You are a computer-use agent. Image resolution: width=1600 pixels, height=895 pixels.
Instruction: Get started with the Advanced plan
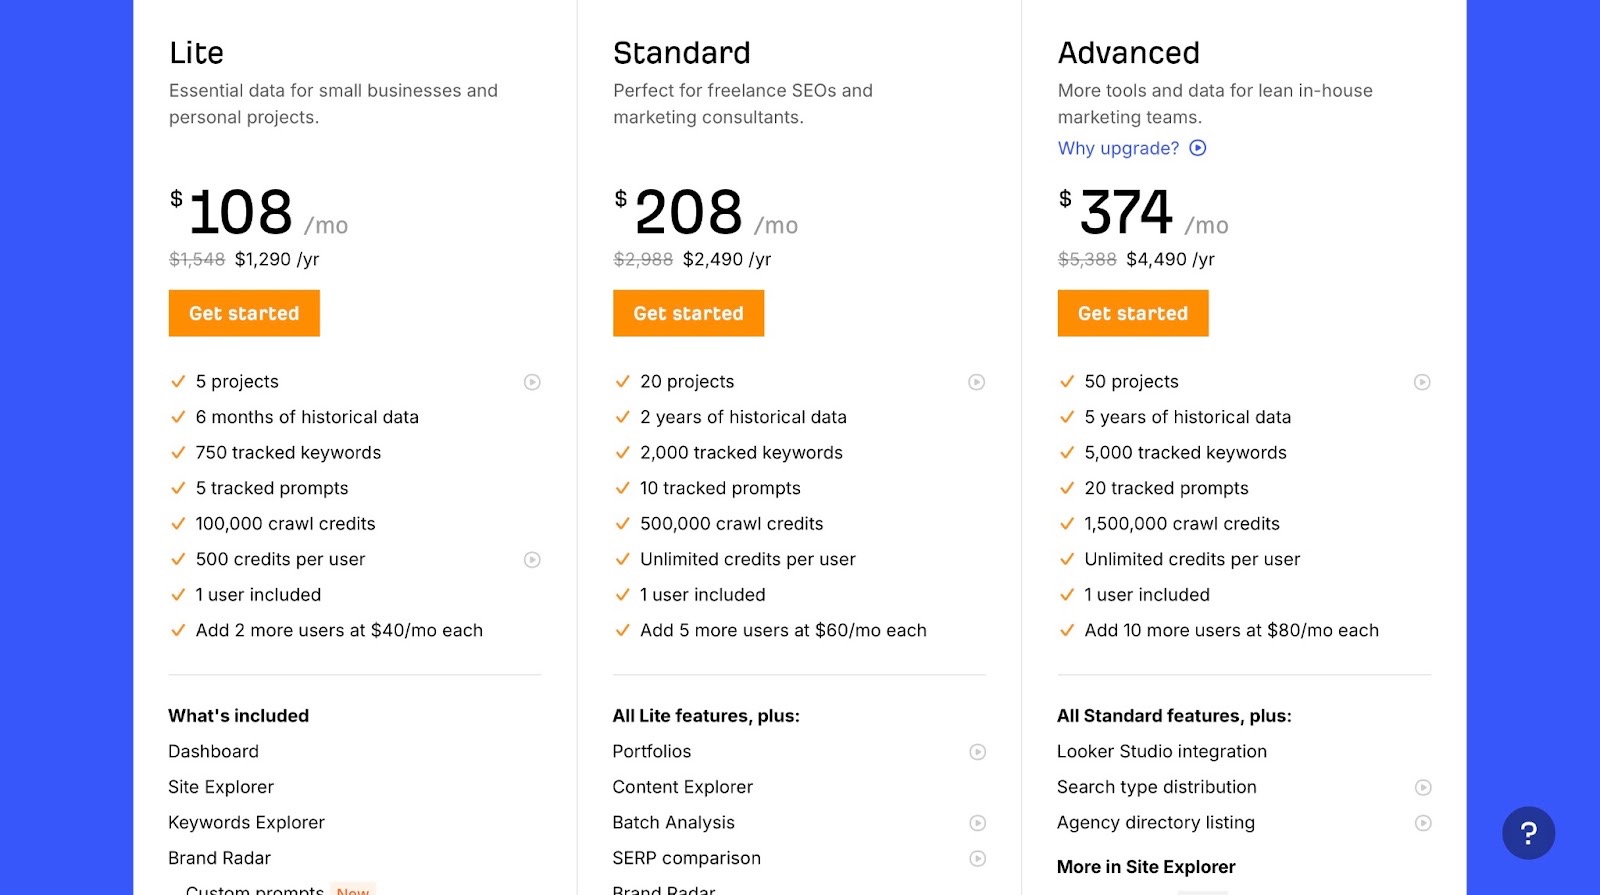click(1133, 313)
